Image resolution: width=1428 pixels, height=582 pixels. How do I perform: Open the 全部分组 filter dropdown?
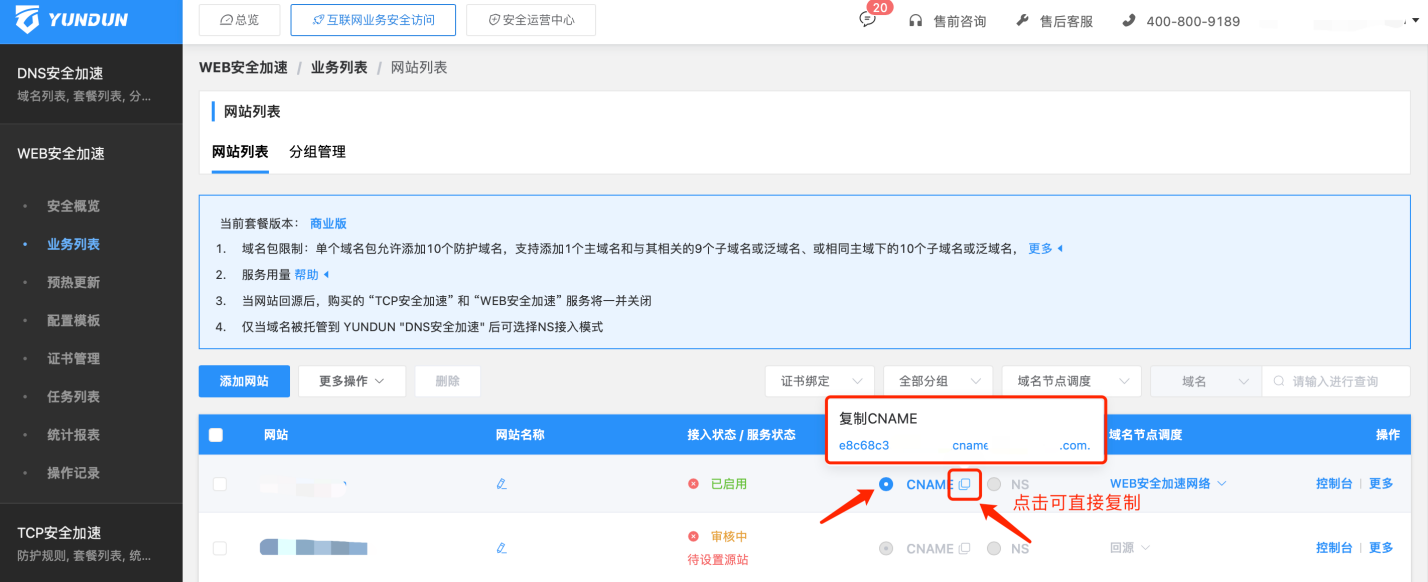pos(938,381)
